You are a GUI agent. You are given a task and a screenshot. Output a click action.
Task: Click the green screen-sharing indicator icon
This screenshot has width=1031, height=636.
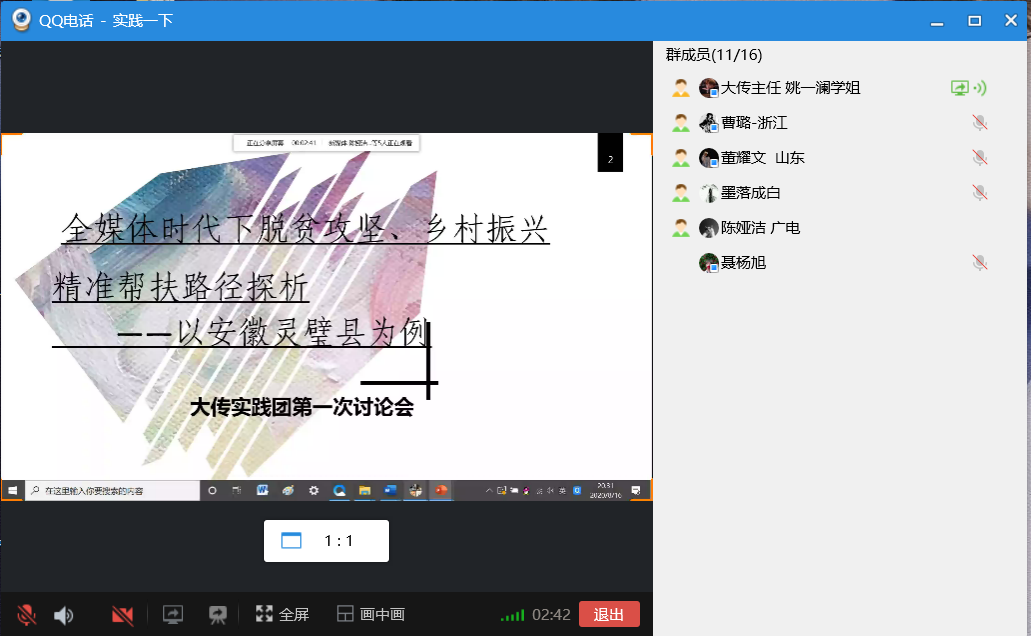[x=960, y=88]
